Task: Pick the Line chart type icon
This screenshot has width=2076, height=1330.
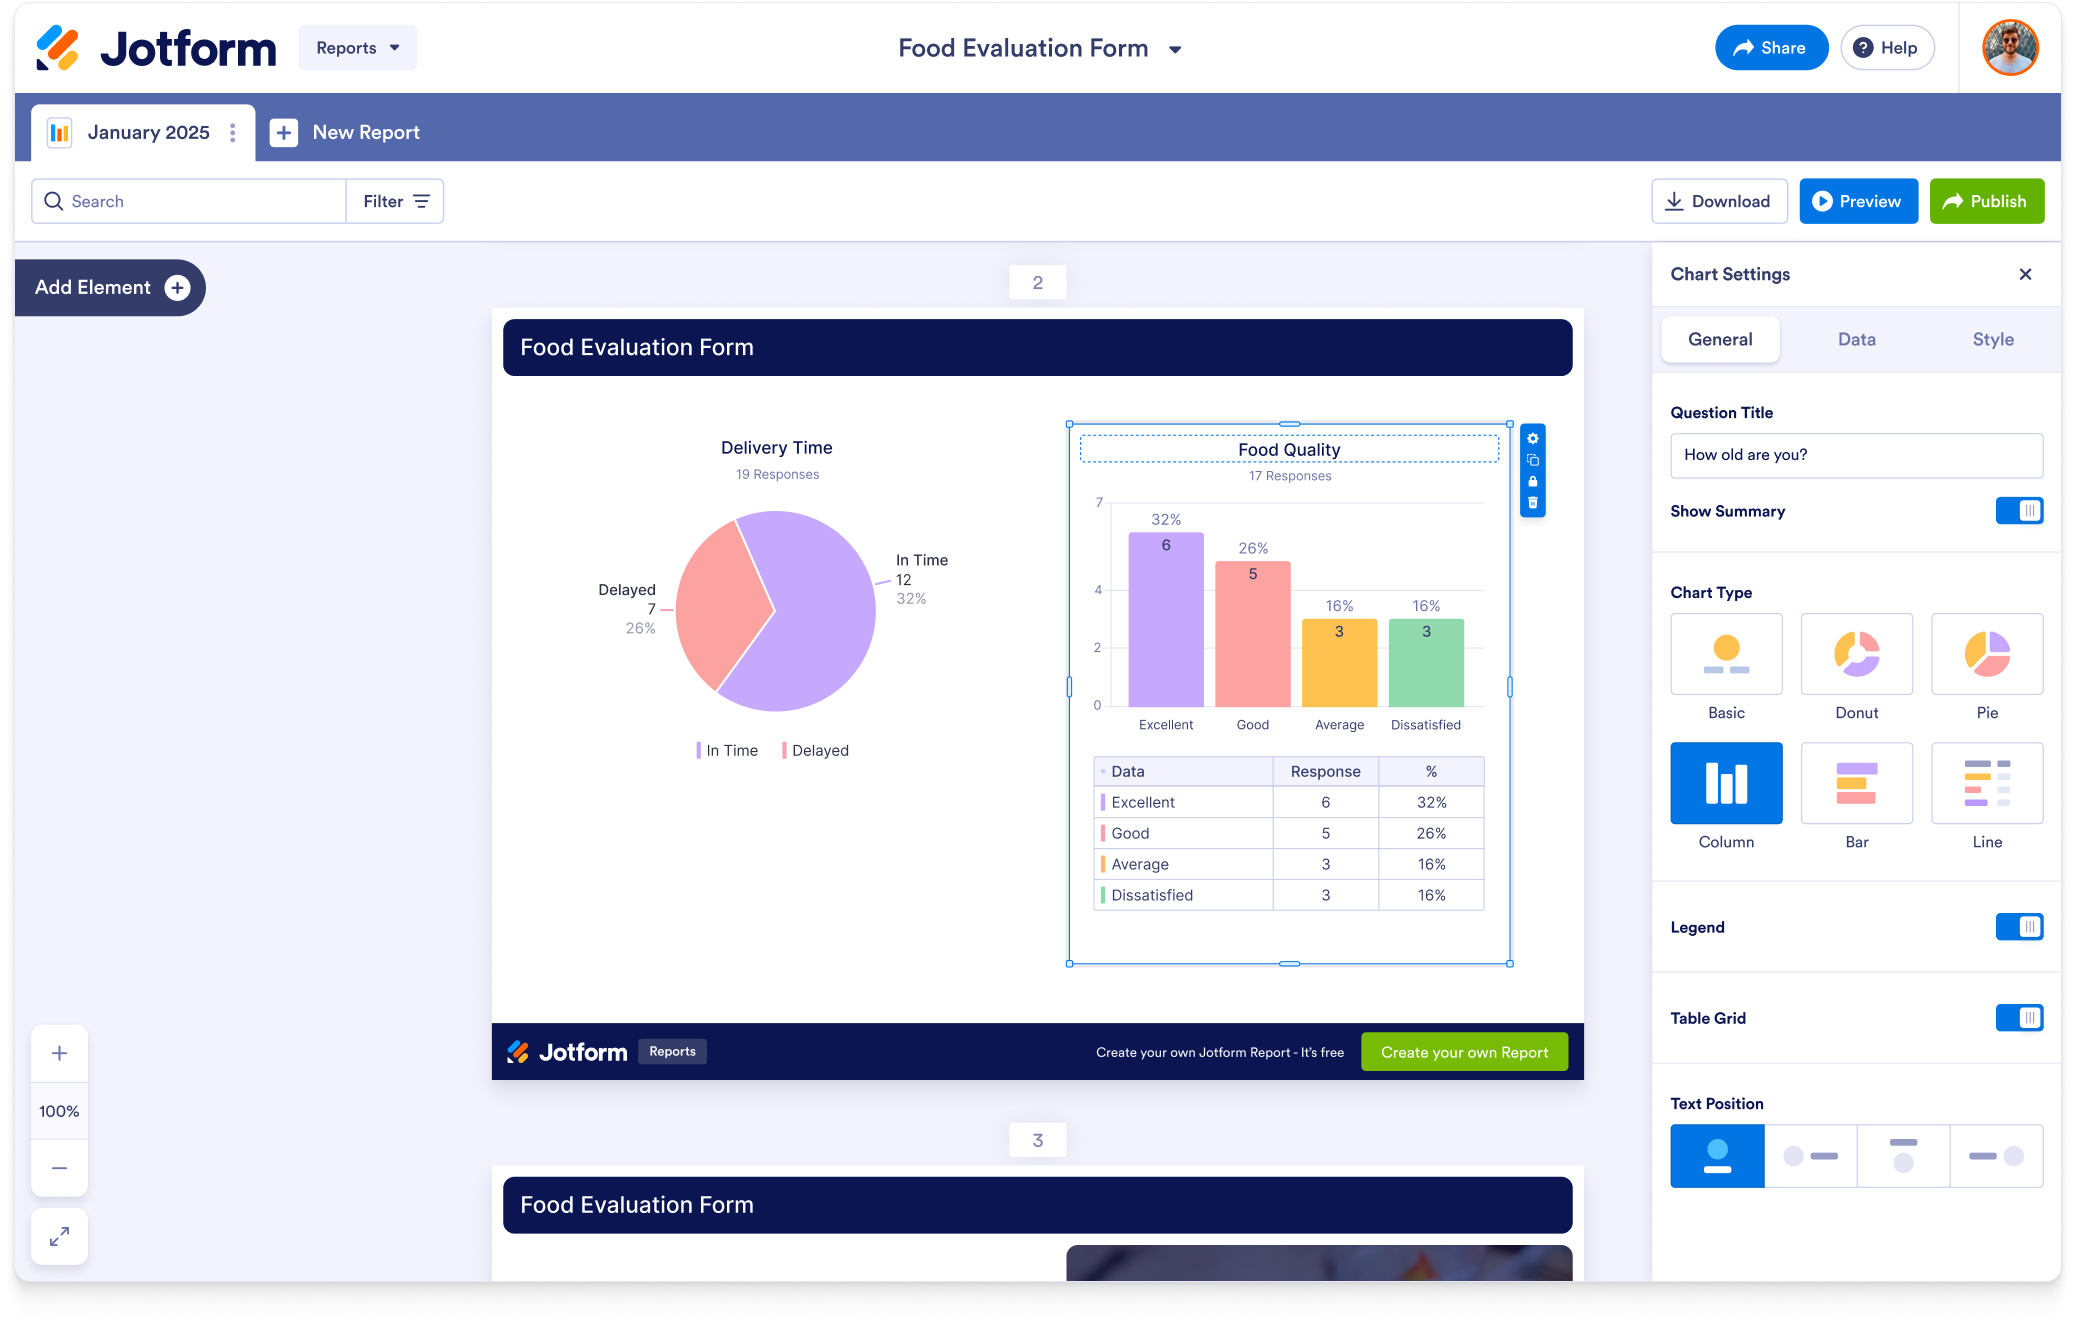Action: click(x=1986, y=783)
